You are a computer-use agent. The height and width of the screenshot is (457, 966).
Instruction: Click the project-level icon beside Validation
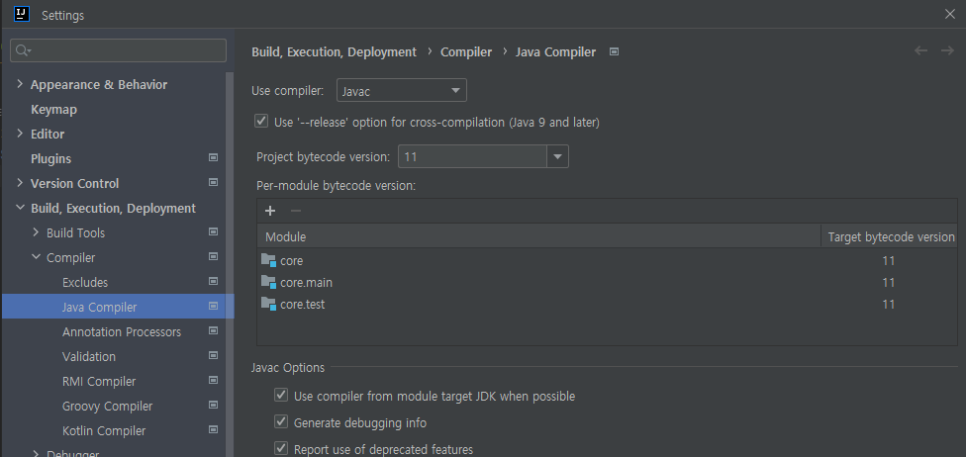coord(213,355)
